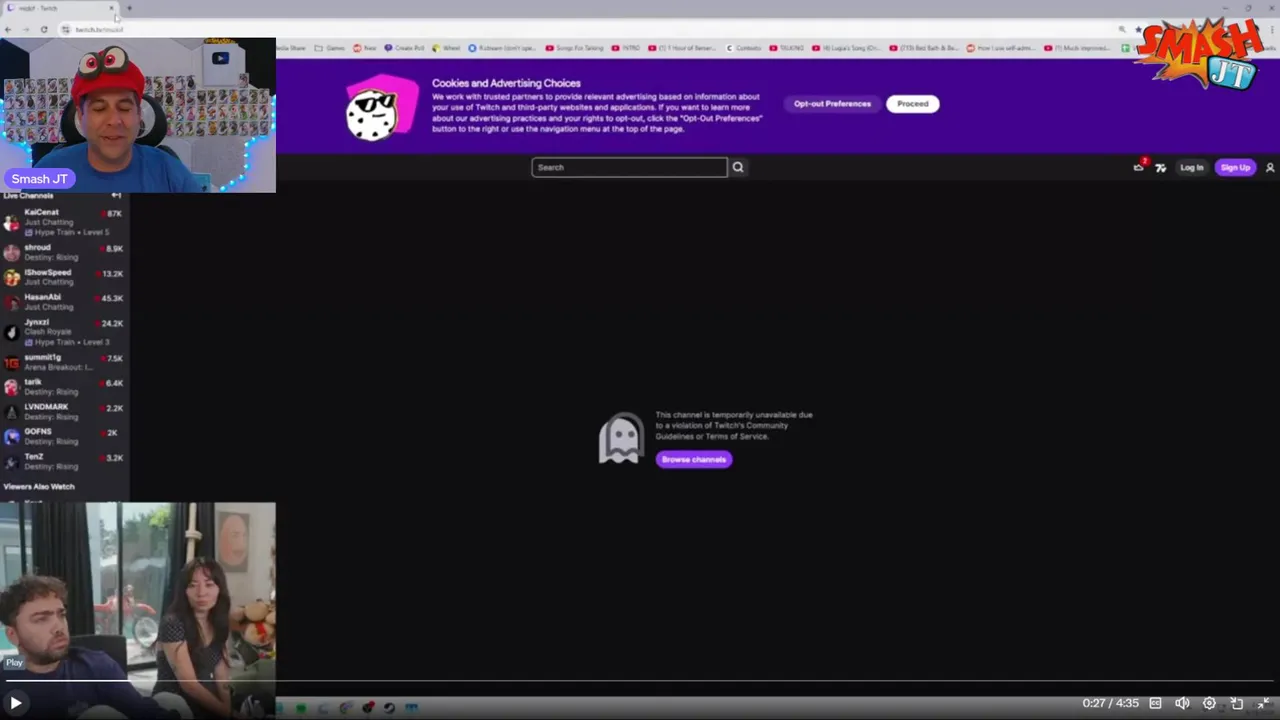The height and width of the screenshot is (720, 1280).
Task: Open video player settings gear
Action: point(1209,703)
